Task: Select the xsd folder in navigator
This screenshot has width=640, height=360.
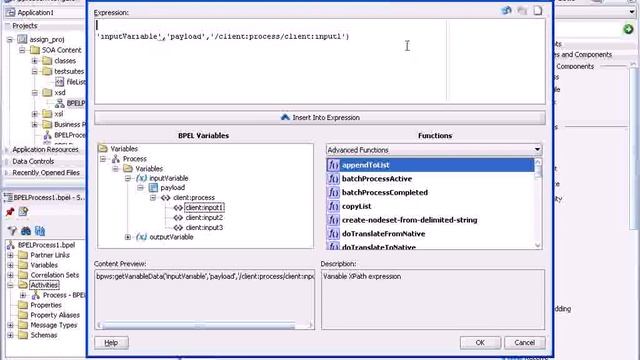Action: pyautogui.click(x=60, y=93)
